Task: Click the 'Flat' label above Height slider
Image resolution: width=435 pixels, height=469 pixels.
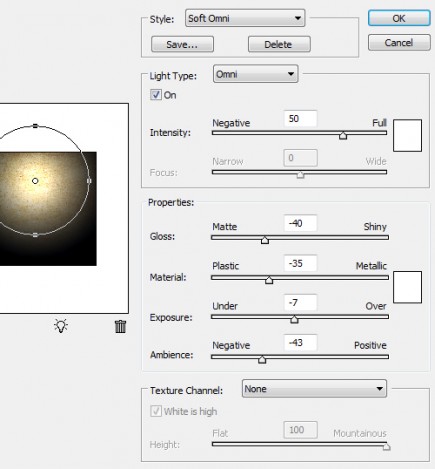Action: tap(220, 433)
